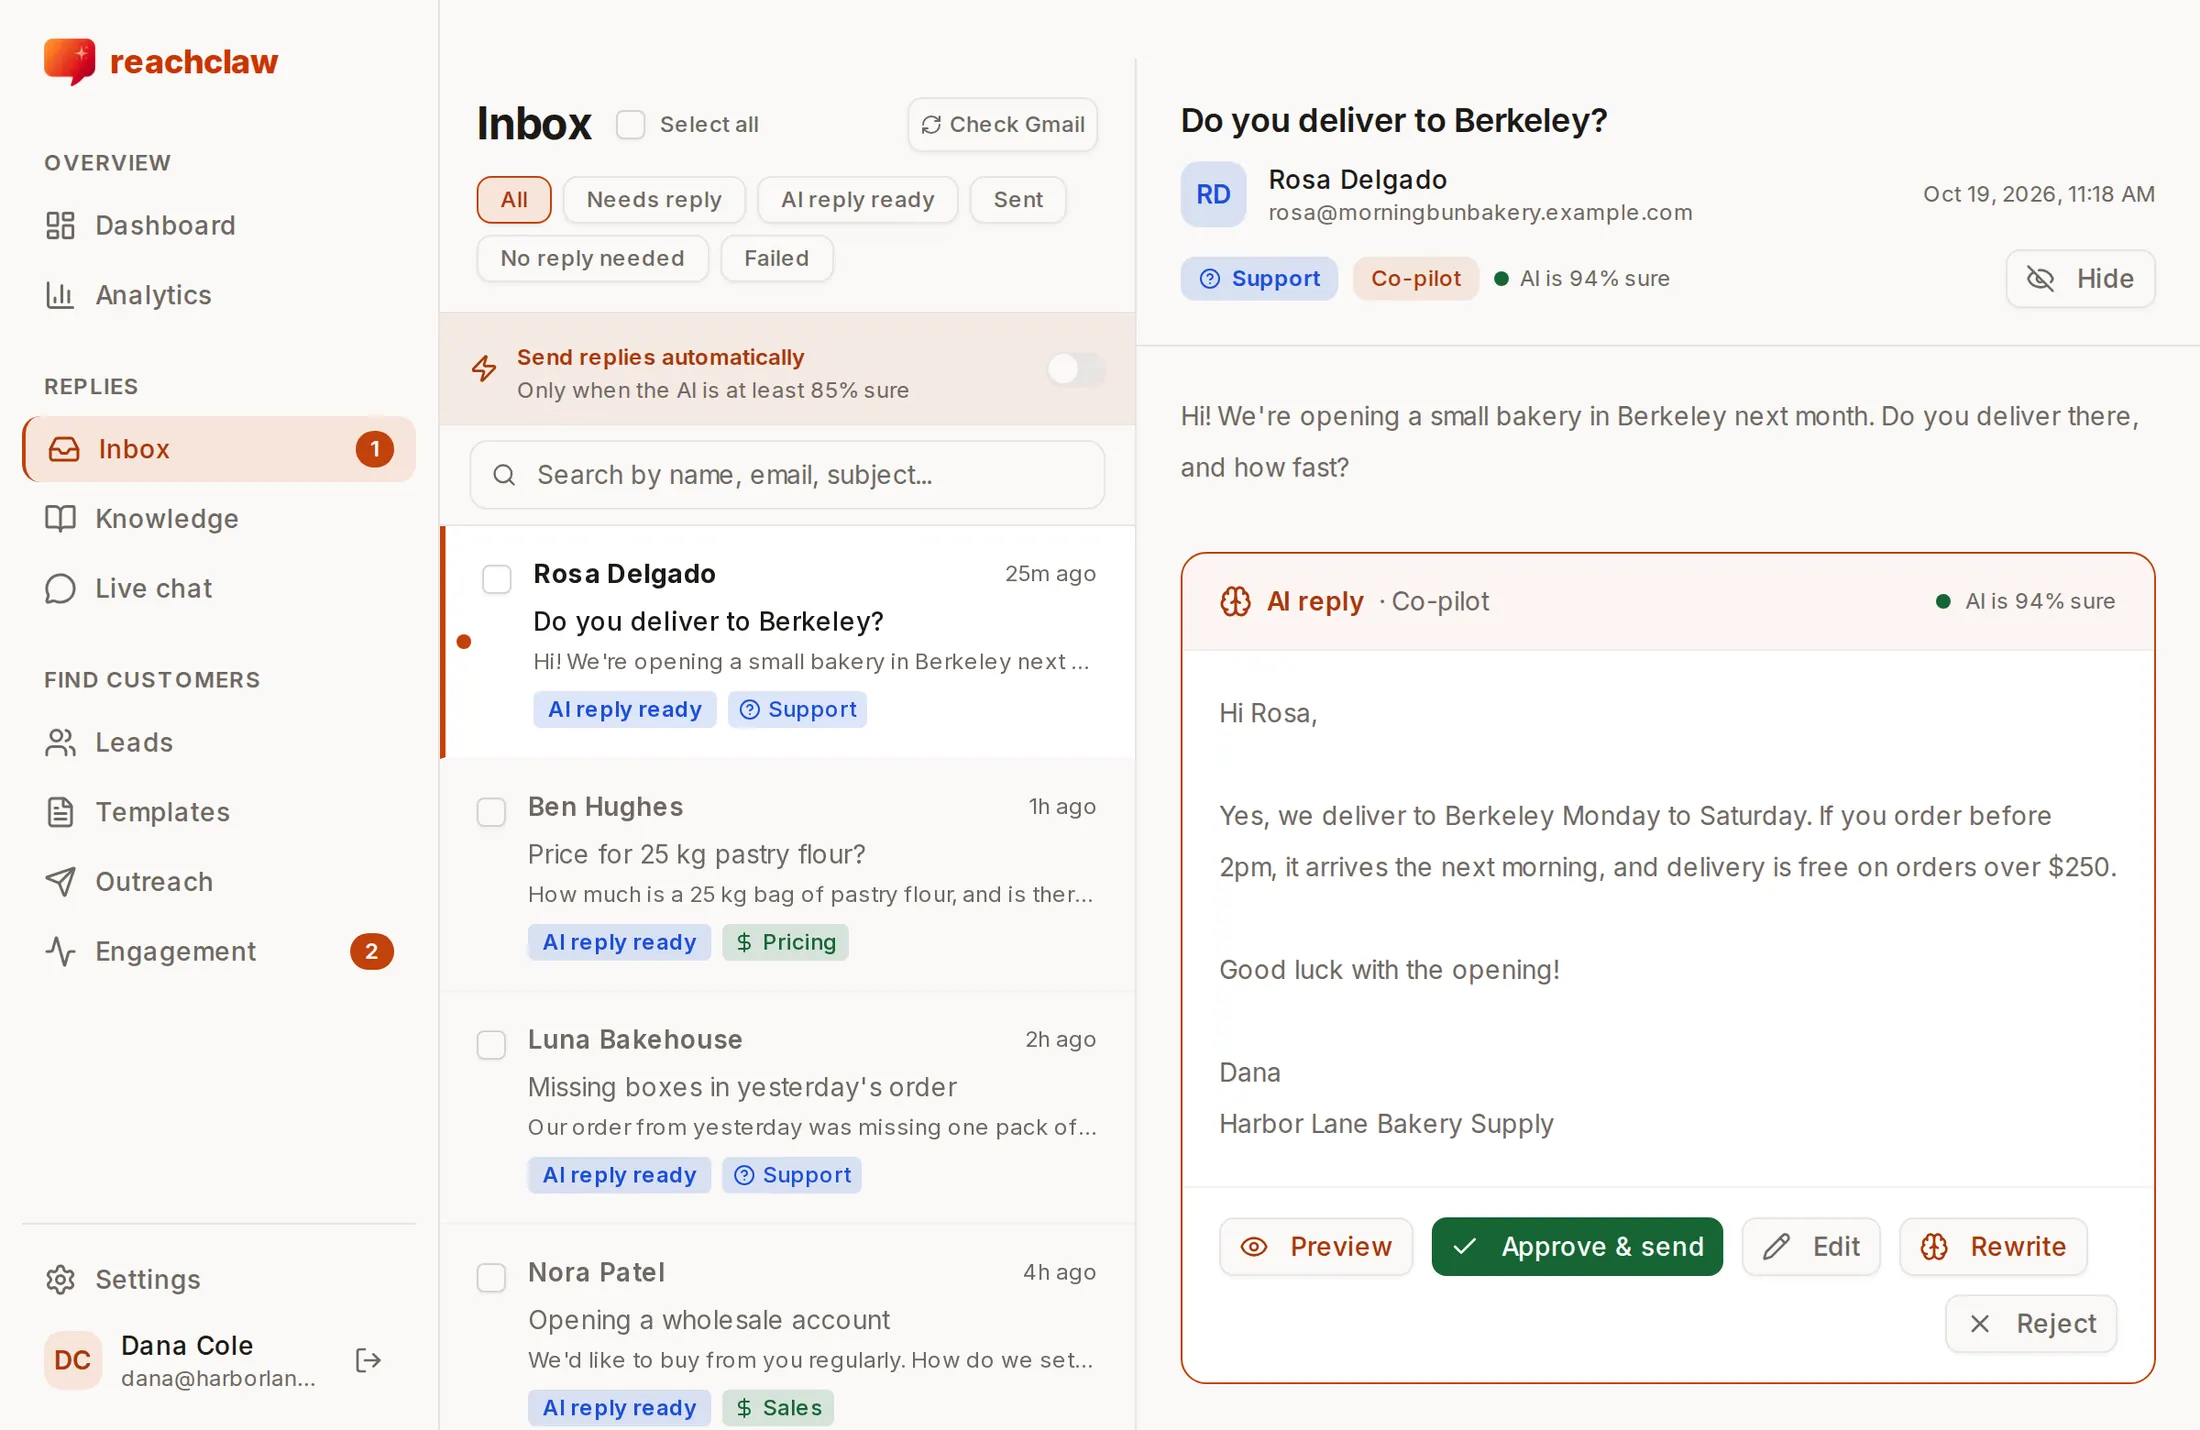Click the RD avatar of Rosa Delgado
The height and width of the screenshot is (1430, 2200).
click(1213, 194)
